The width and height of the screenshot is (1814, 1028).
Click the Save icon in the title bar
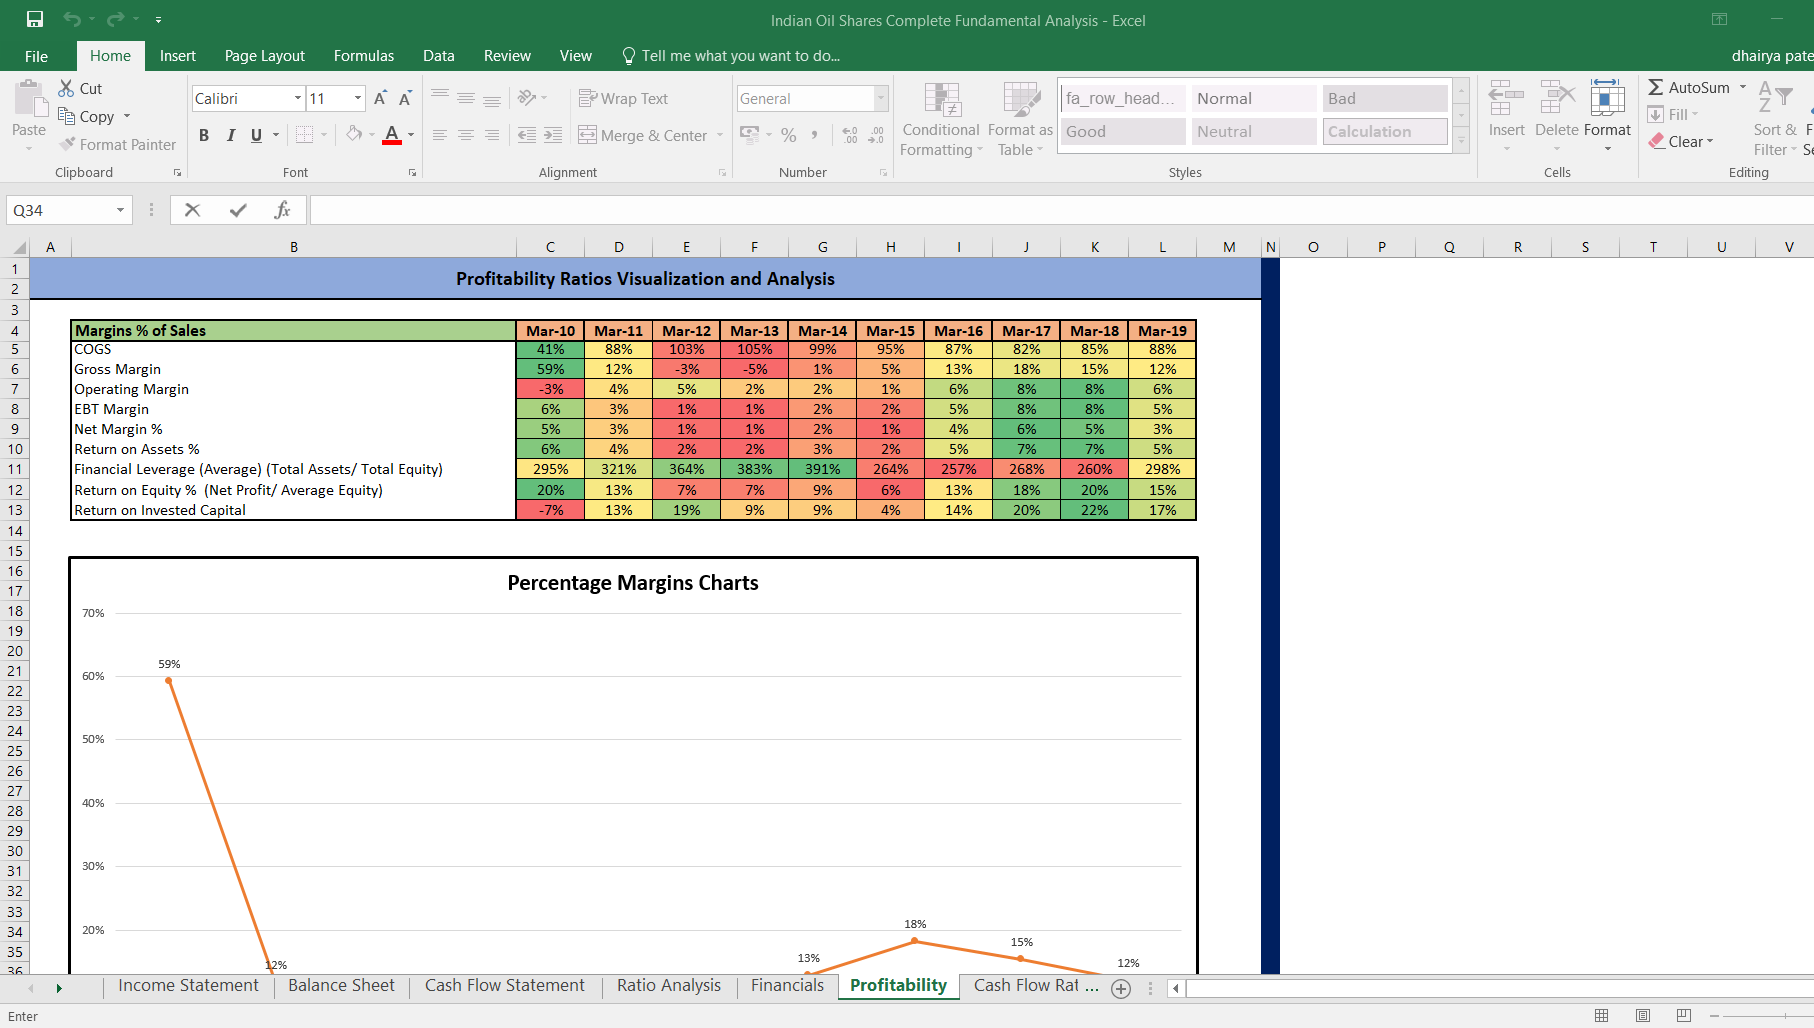pyautogui.click(x=35, y=19)
